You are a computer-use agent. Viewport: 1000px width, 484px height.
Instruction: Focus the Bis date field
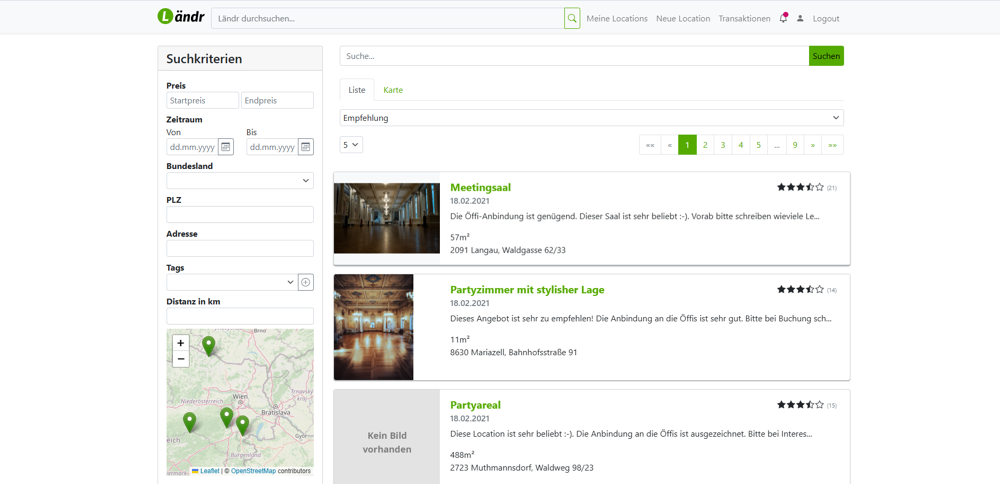pyautogui.click(x=272, y=147)
